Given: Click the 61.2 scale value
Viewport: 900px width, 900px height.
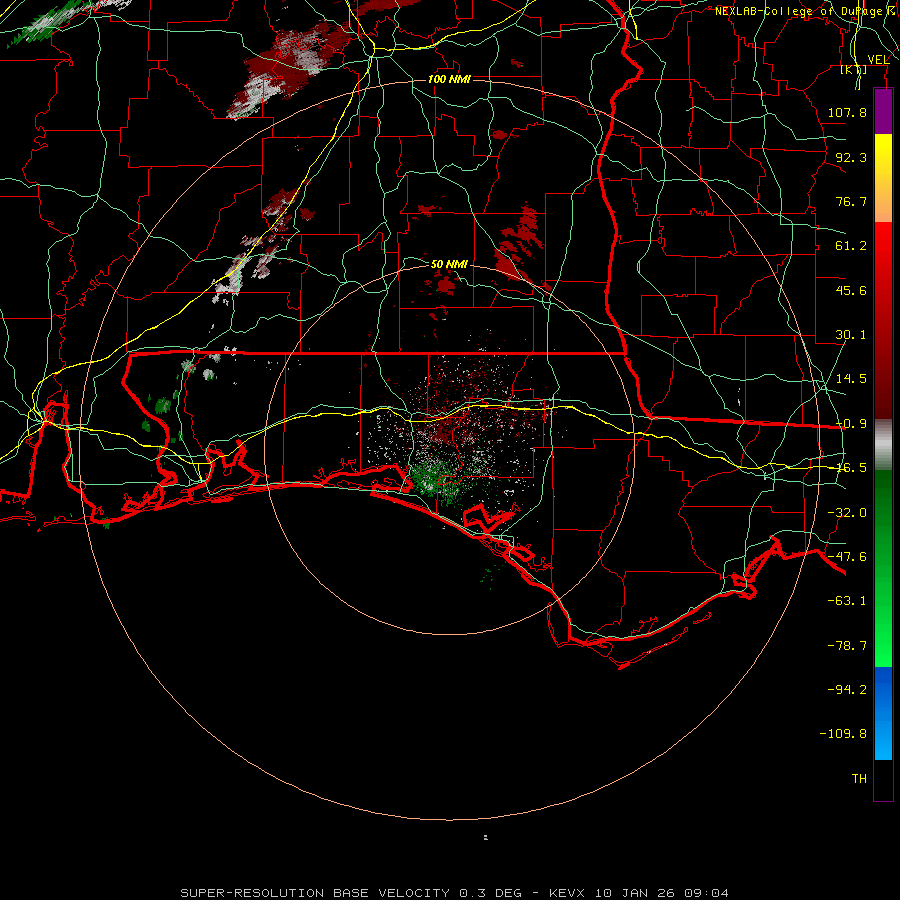Looking at the screenshot, I should coord(851,246).
